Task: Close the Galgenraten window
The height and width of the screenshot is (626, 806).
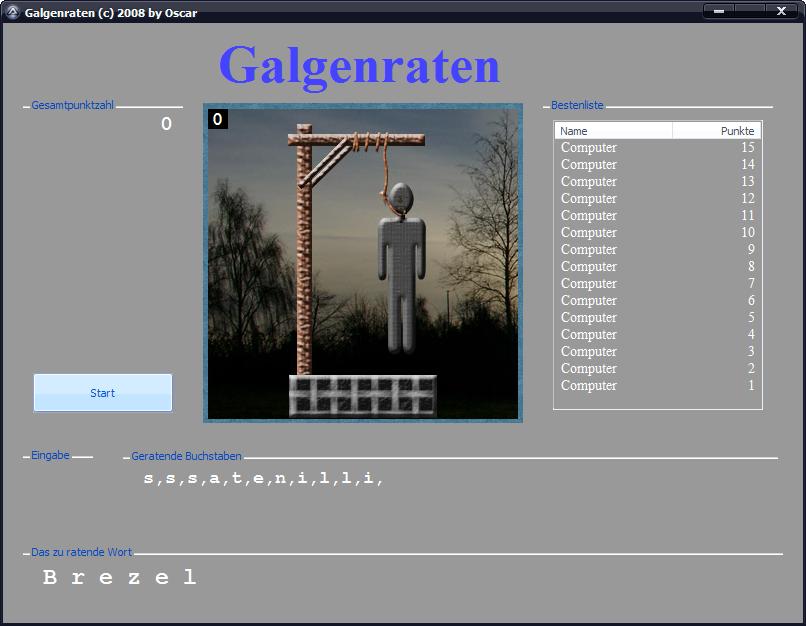Action: 781,11
